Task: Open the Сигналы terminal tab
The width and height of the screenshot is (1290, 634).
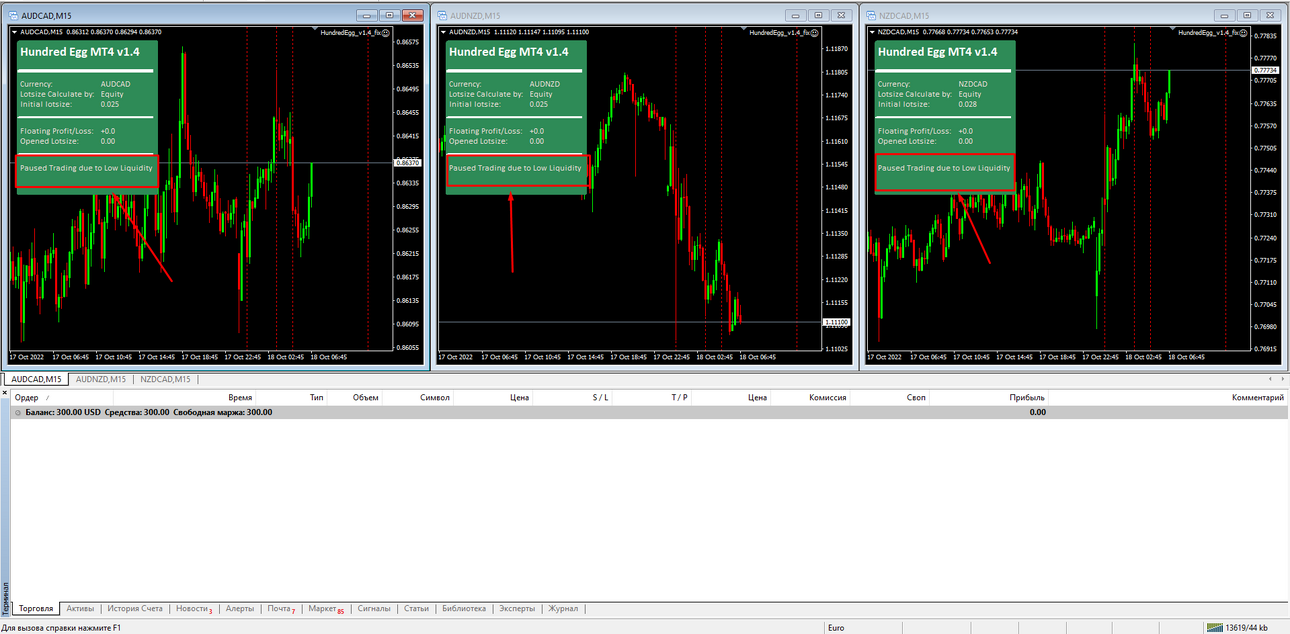Action: (x=374, y=608)
